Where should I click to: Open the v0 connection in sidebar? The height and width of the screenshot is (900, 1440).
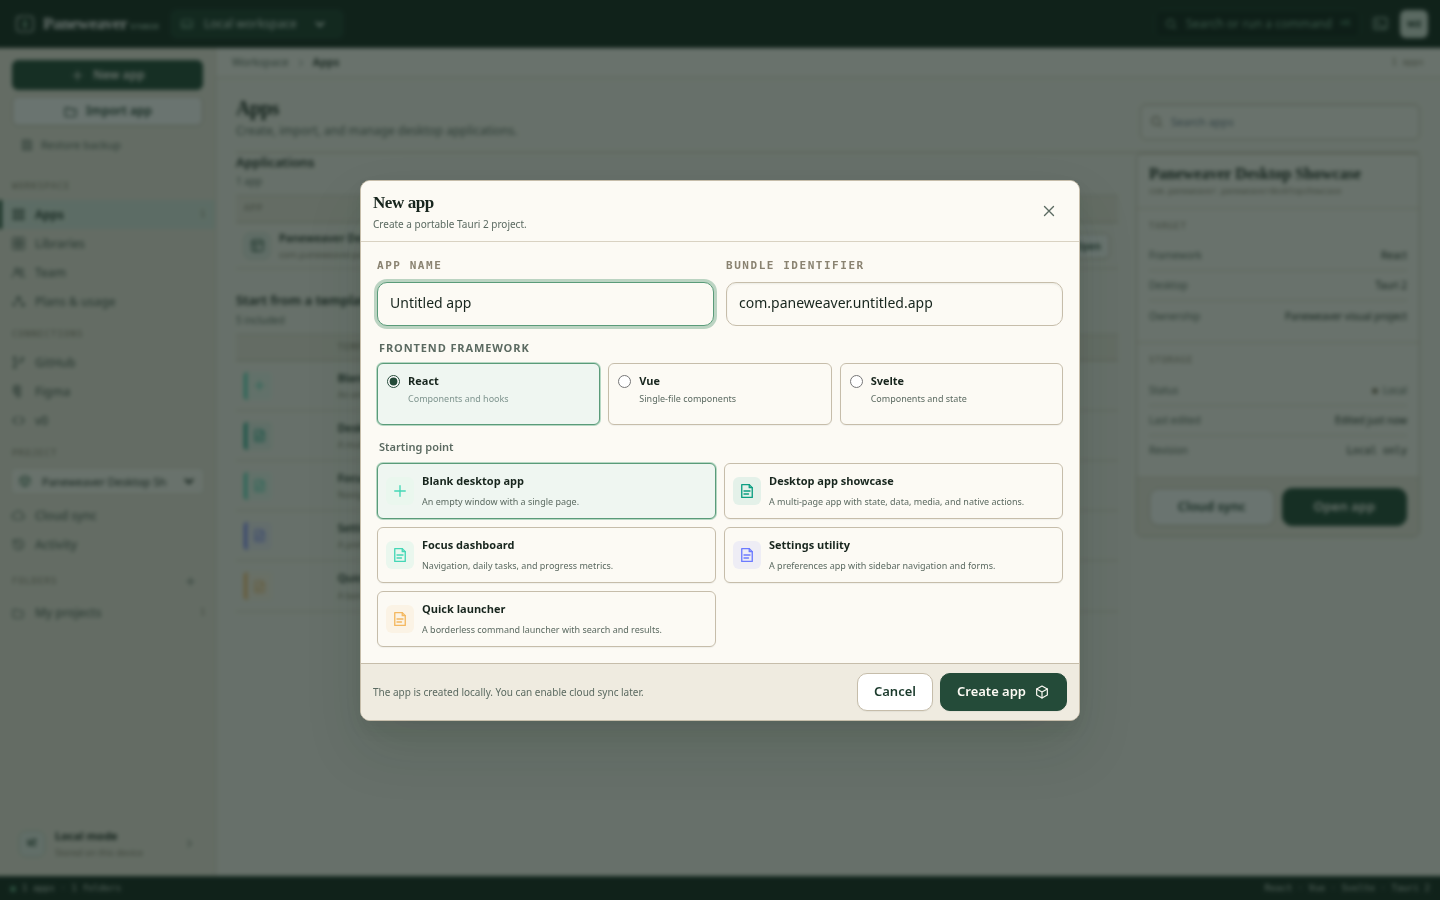(107, 420)
